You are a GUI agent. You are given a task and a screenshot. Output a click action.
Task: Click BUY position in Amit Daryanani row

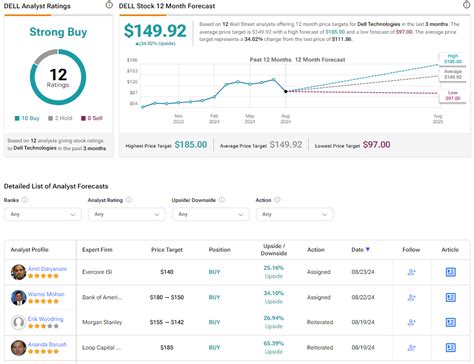click(x=214, y=272)
